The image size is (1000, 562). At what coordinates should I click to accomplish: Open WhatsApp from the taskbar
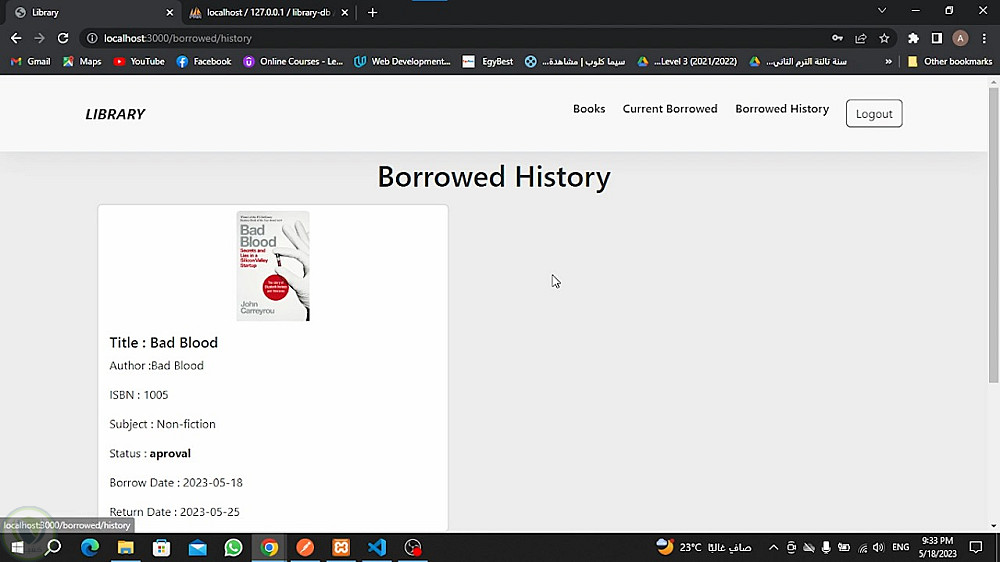(x=233, y=547)
